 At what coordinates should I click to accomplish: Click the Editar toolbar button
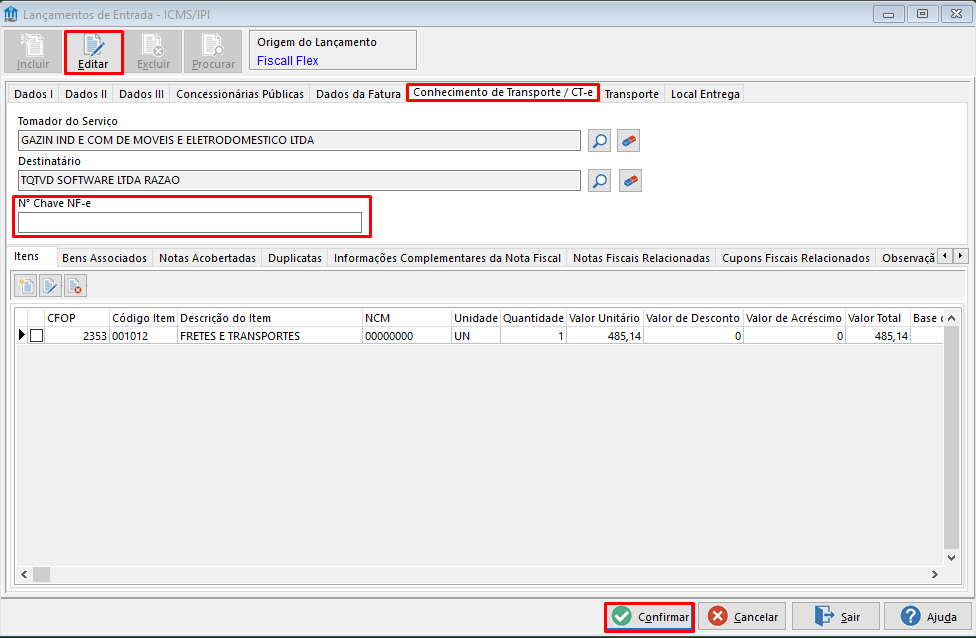[x=93, y=52]
